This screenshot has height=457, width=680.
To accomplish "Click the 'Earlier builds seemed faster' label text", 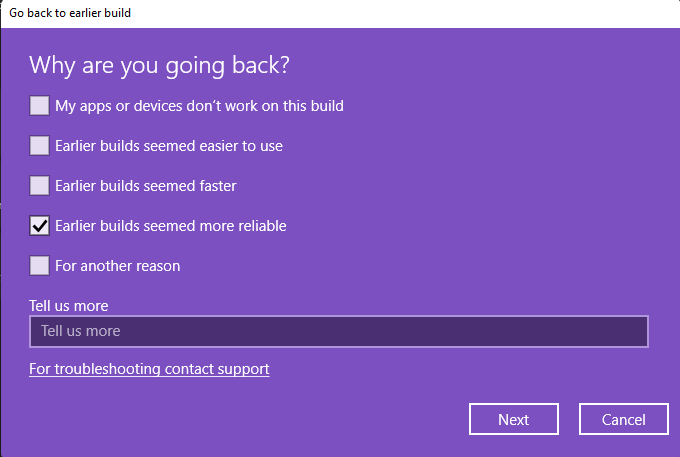I will click(x=145, y=185).
